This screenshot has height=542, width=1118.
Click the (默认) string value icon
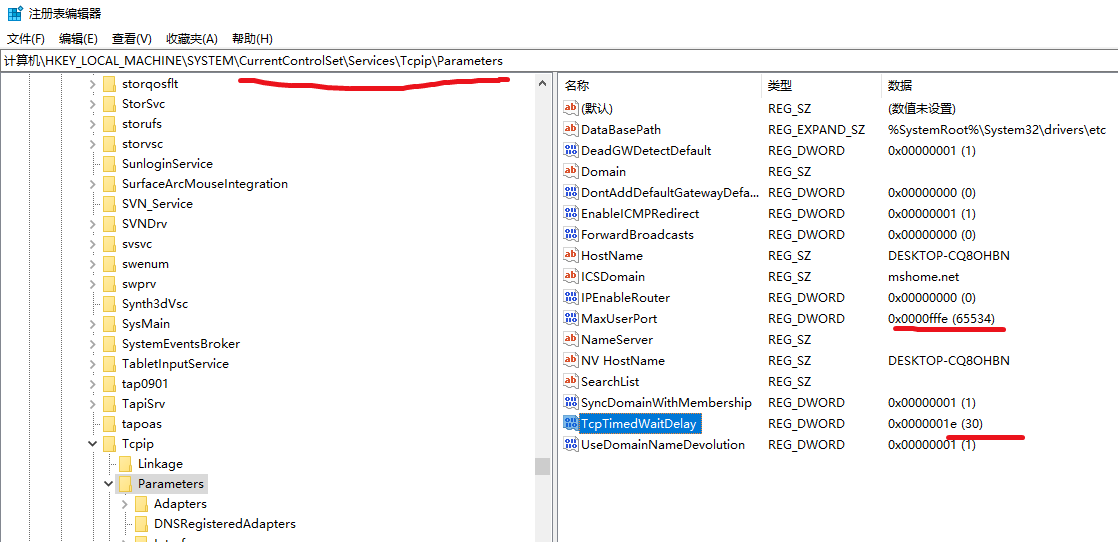pos(570,108)
